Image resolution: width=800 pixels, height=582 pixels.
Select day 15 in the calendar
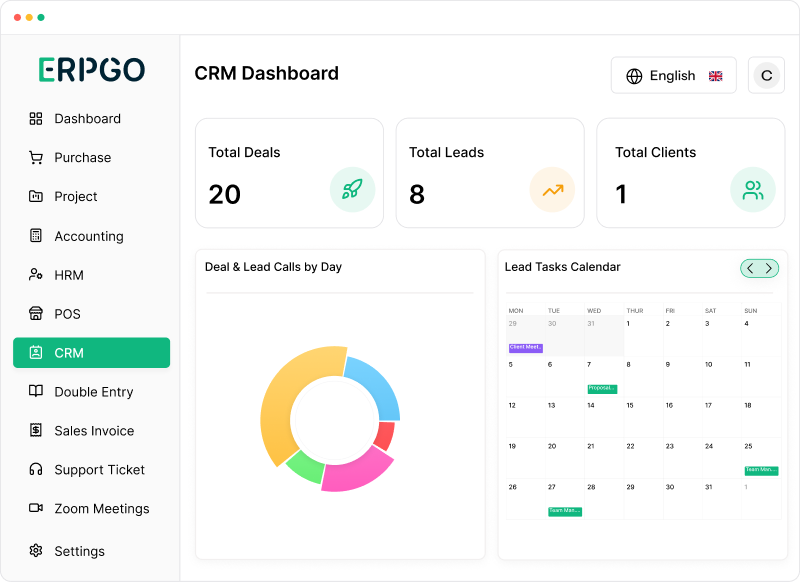pyautogui.click(x=630, y=406)
